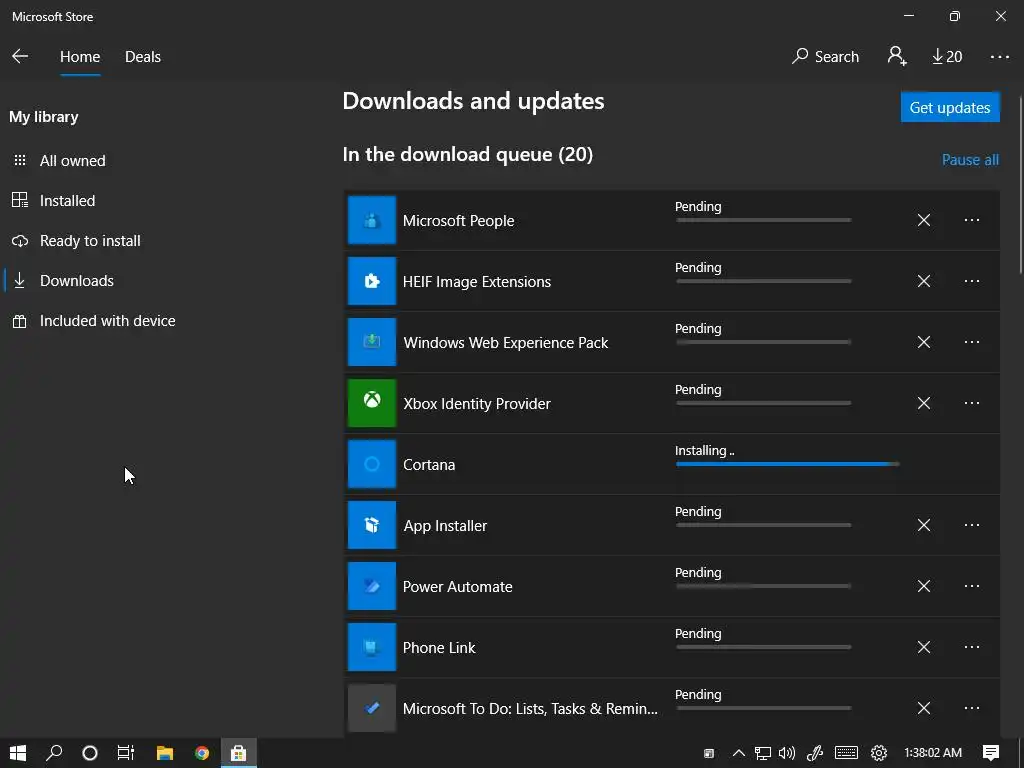
Task: Open more options for Phone Link
Action: pos(972,647)
